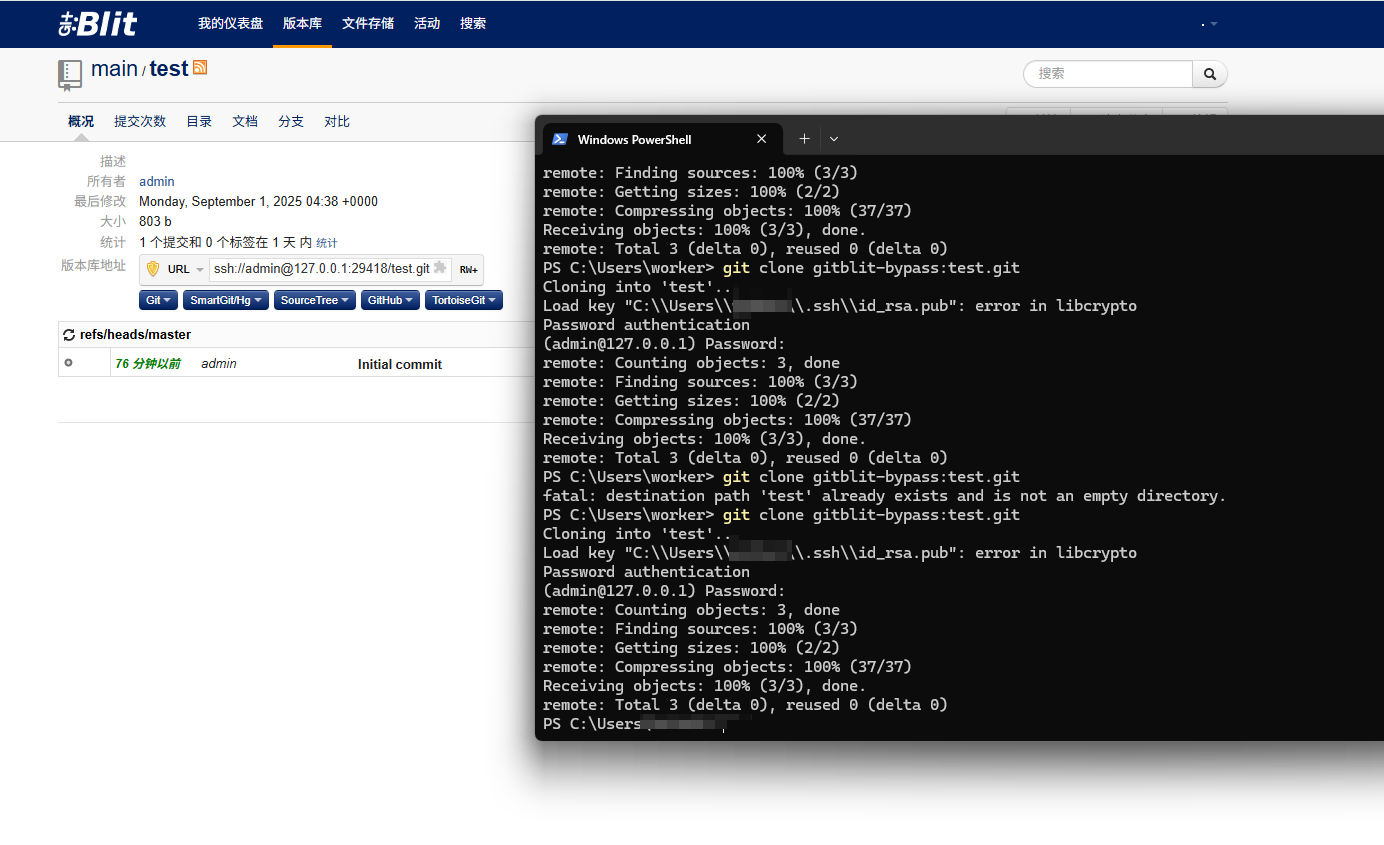1384x845 pixels.
Task: Open the 分支 branches tab
Action: coord(291,122)
